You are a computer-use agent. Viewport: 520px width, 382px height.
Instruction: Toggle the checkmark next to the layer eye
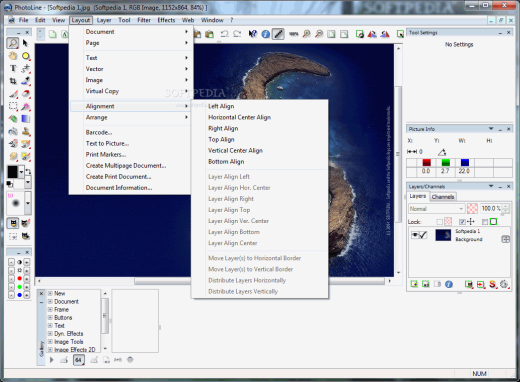tap(423, 235)
